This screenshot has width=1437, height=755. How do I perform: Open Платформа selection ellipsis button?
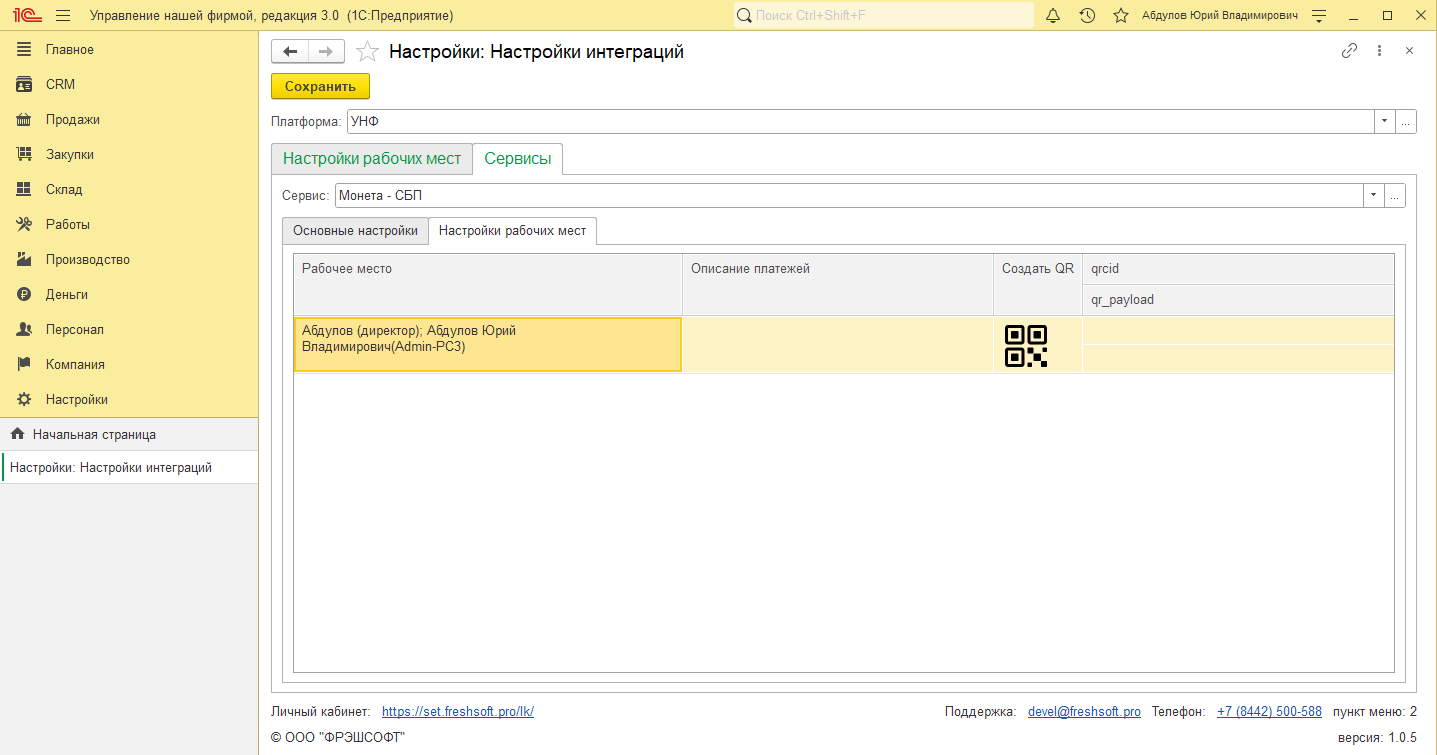coord(1406,121)
